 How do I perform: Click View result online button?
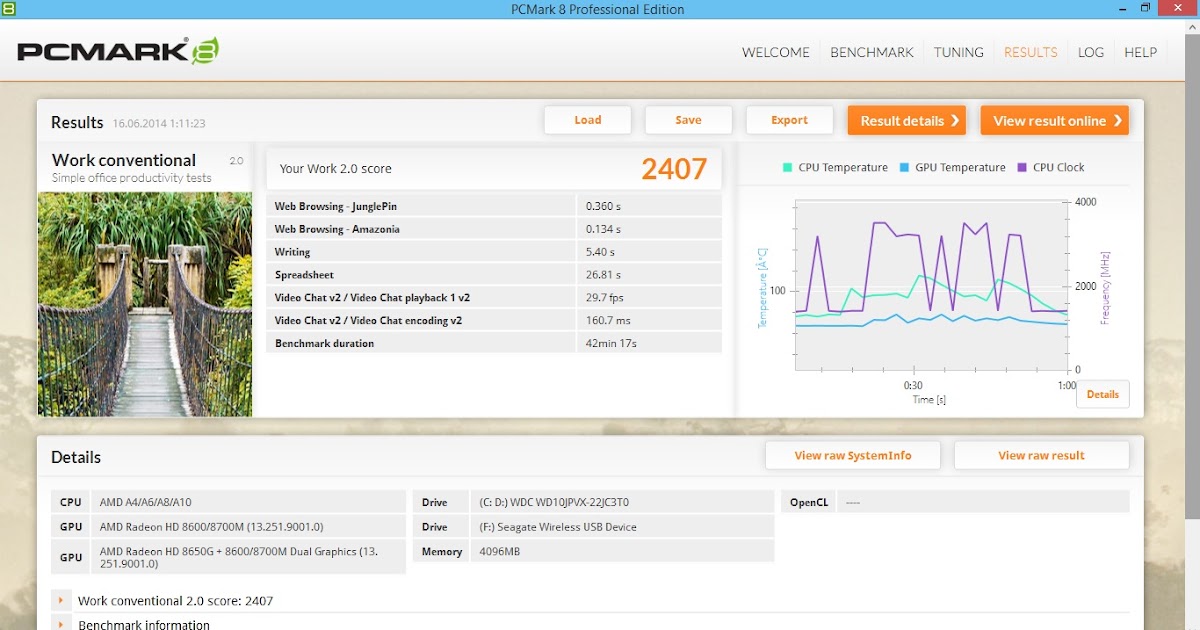pos(1054,120)
